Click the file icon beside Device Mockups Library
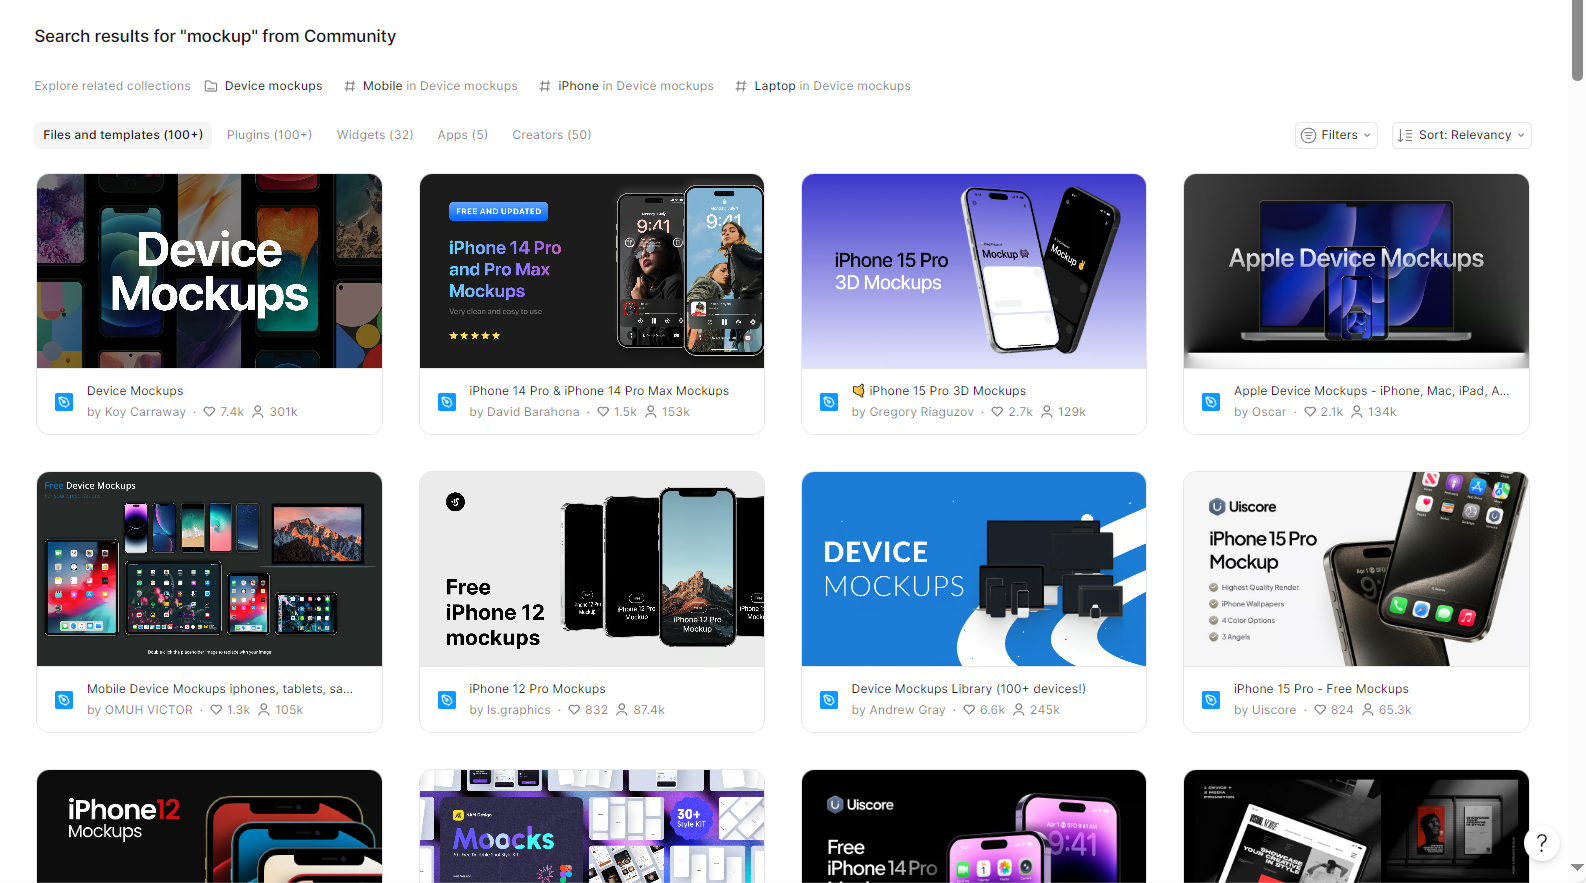The width and height of the screenshot is (1586, 883). [x=829, y=700]
